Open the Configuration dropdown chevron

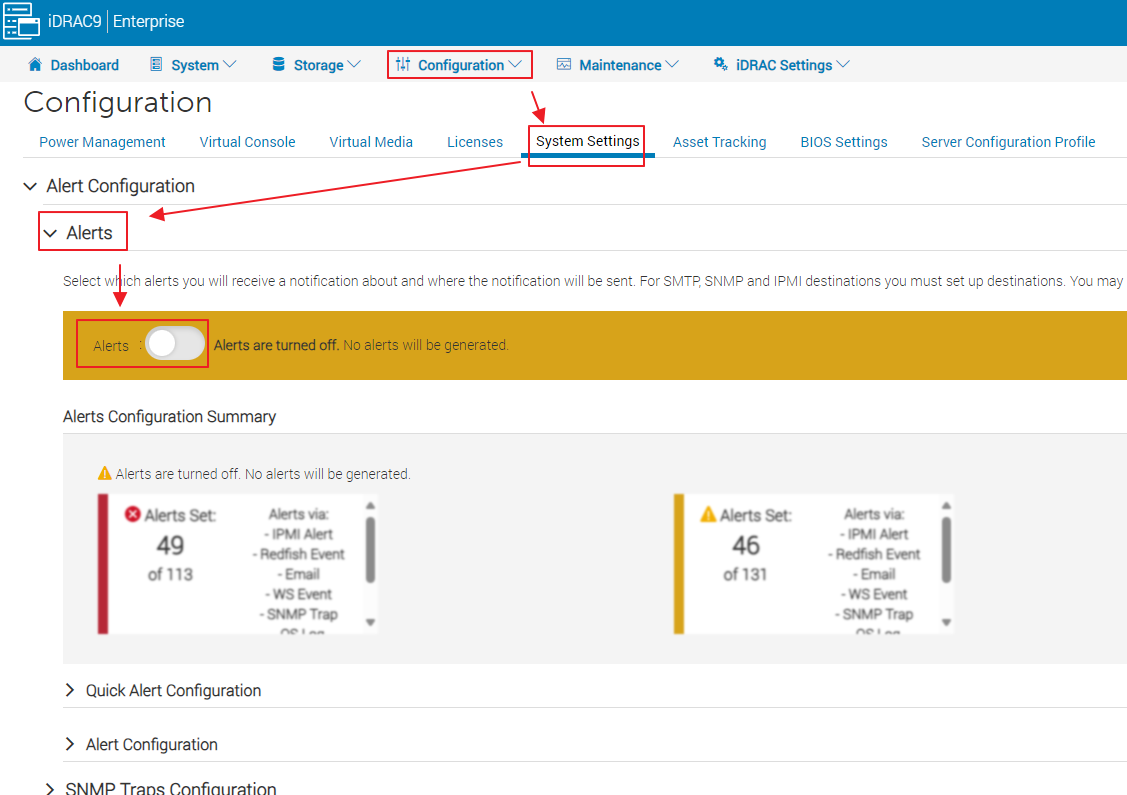tap(515, 64)
